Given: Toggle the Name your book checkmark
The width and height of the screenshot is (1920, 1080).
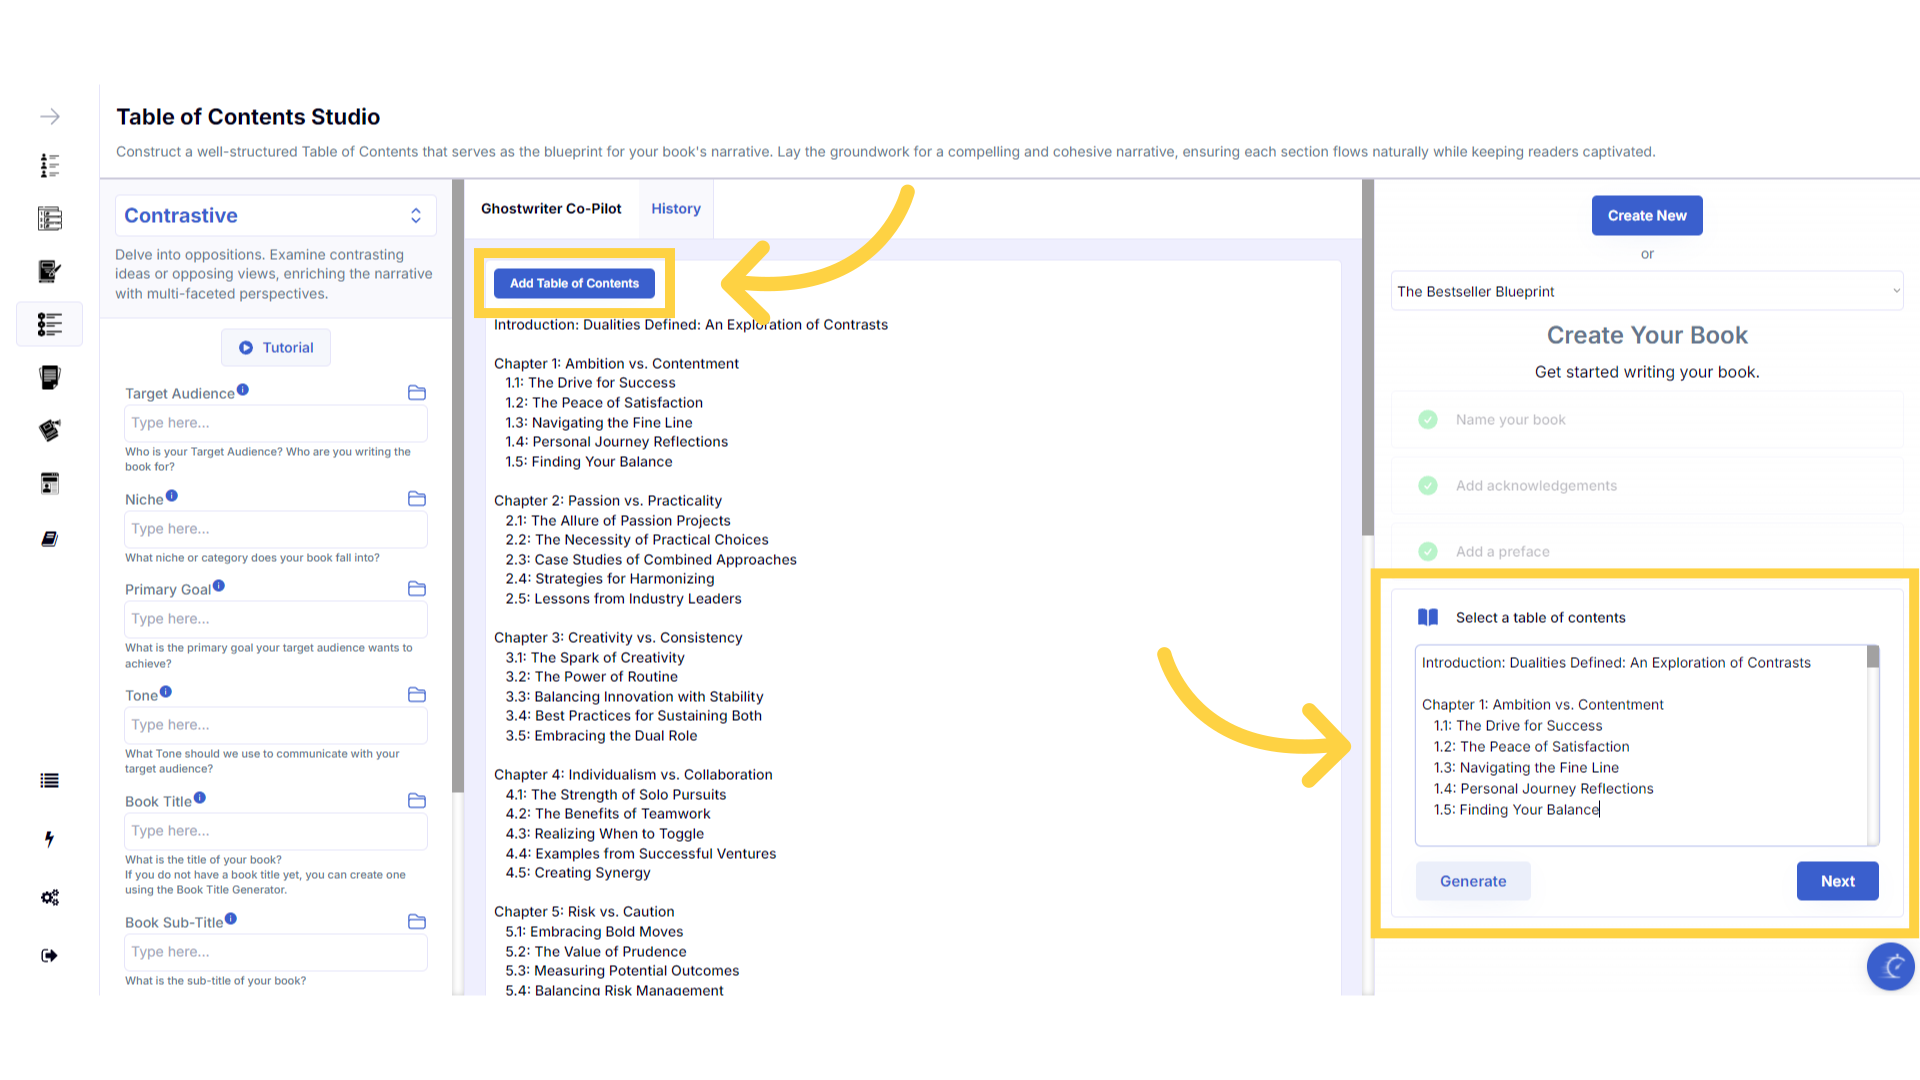Looking at the screenshot, I should tap(1428, 420).
